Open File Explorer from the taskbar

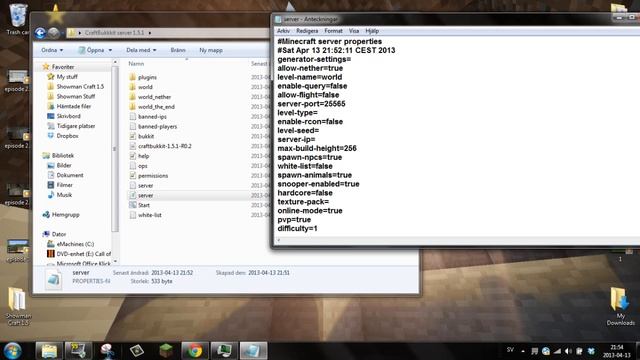pos(49,351)
